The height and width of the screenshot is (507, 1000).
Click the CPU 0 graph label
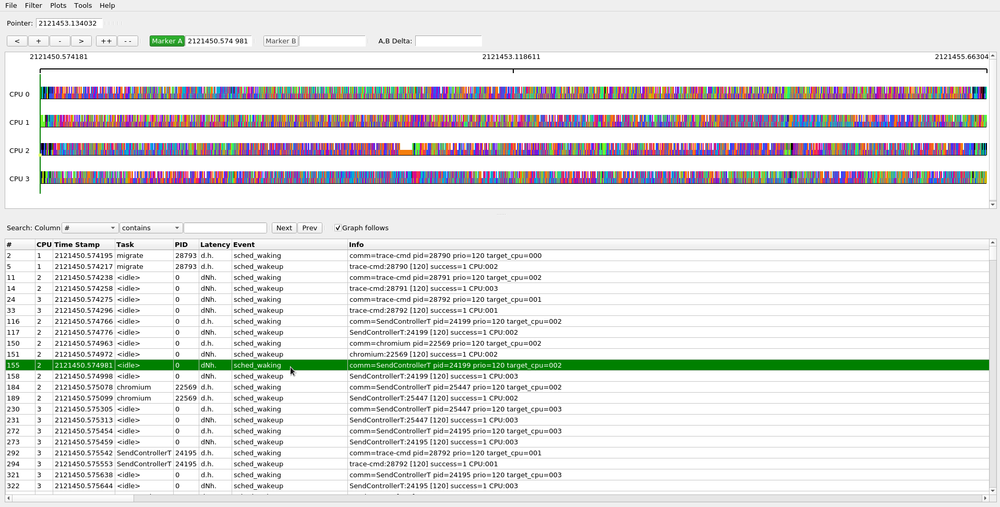tap(19, 94)
